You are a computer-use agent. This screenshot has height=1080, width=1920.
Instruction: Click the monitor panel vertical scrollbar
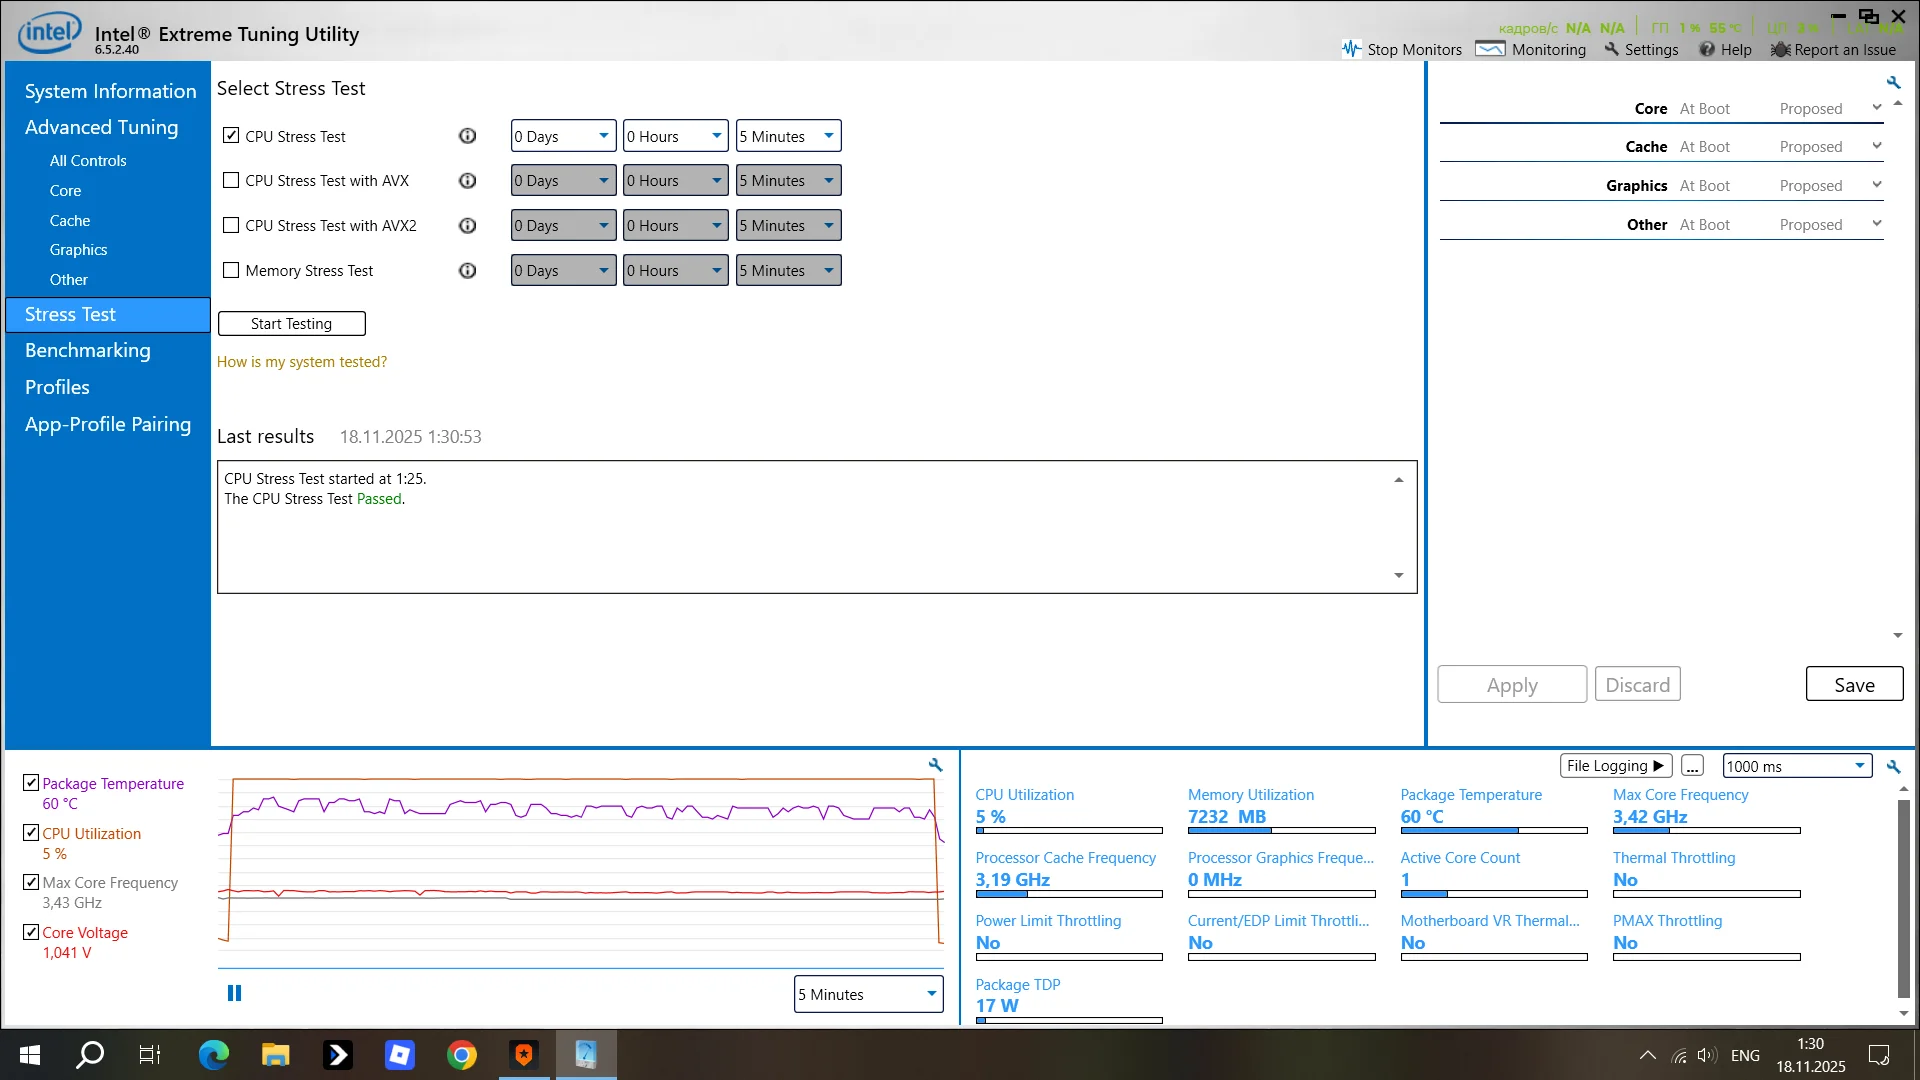pos(1903,897)
